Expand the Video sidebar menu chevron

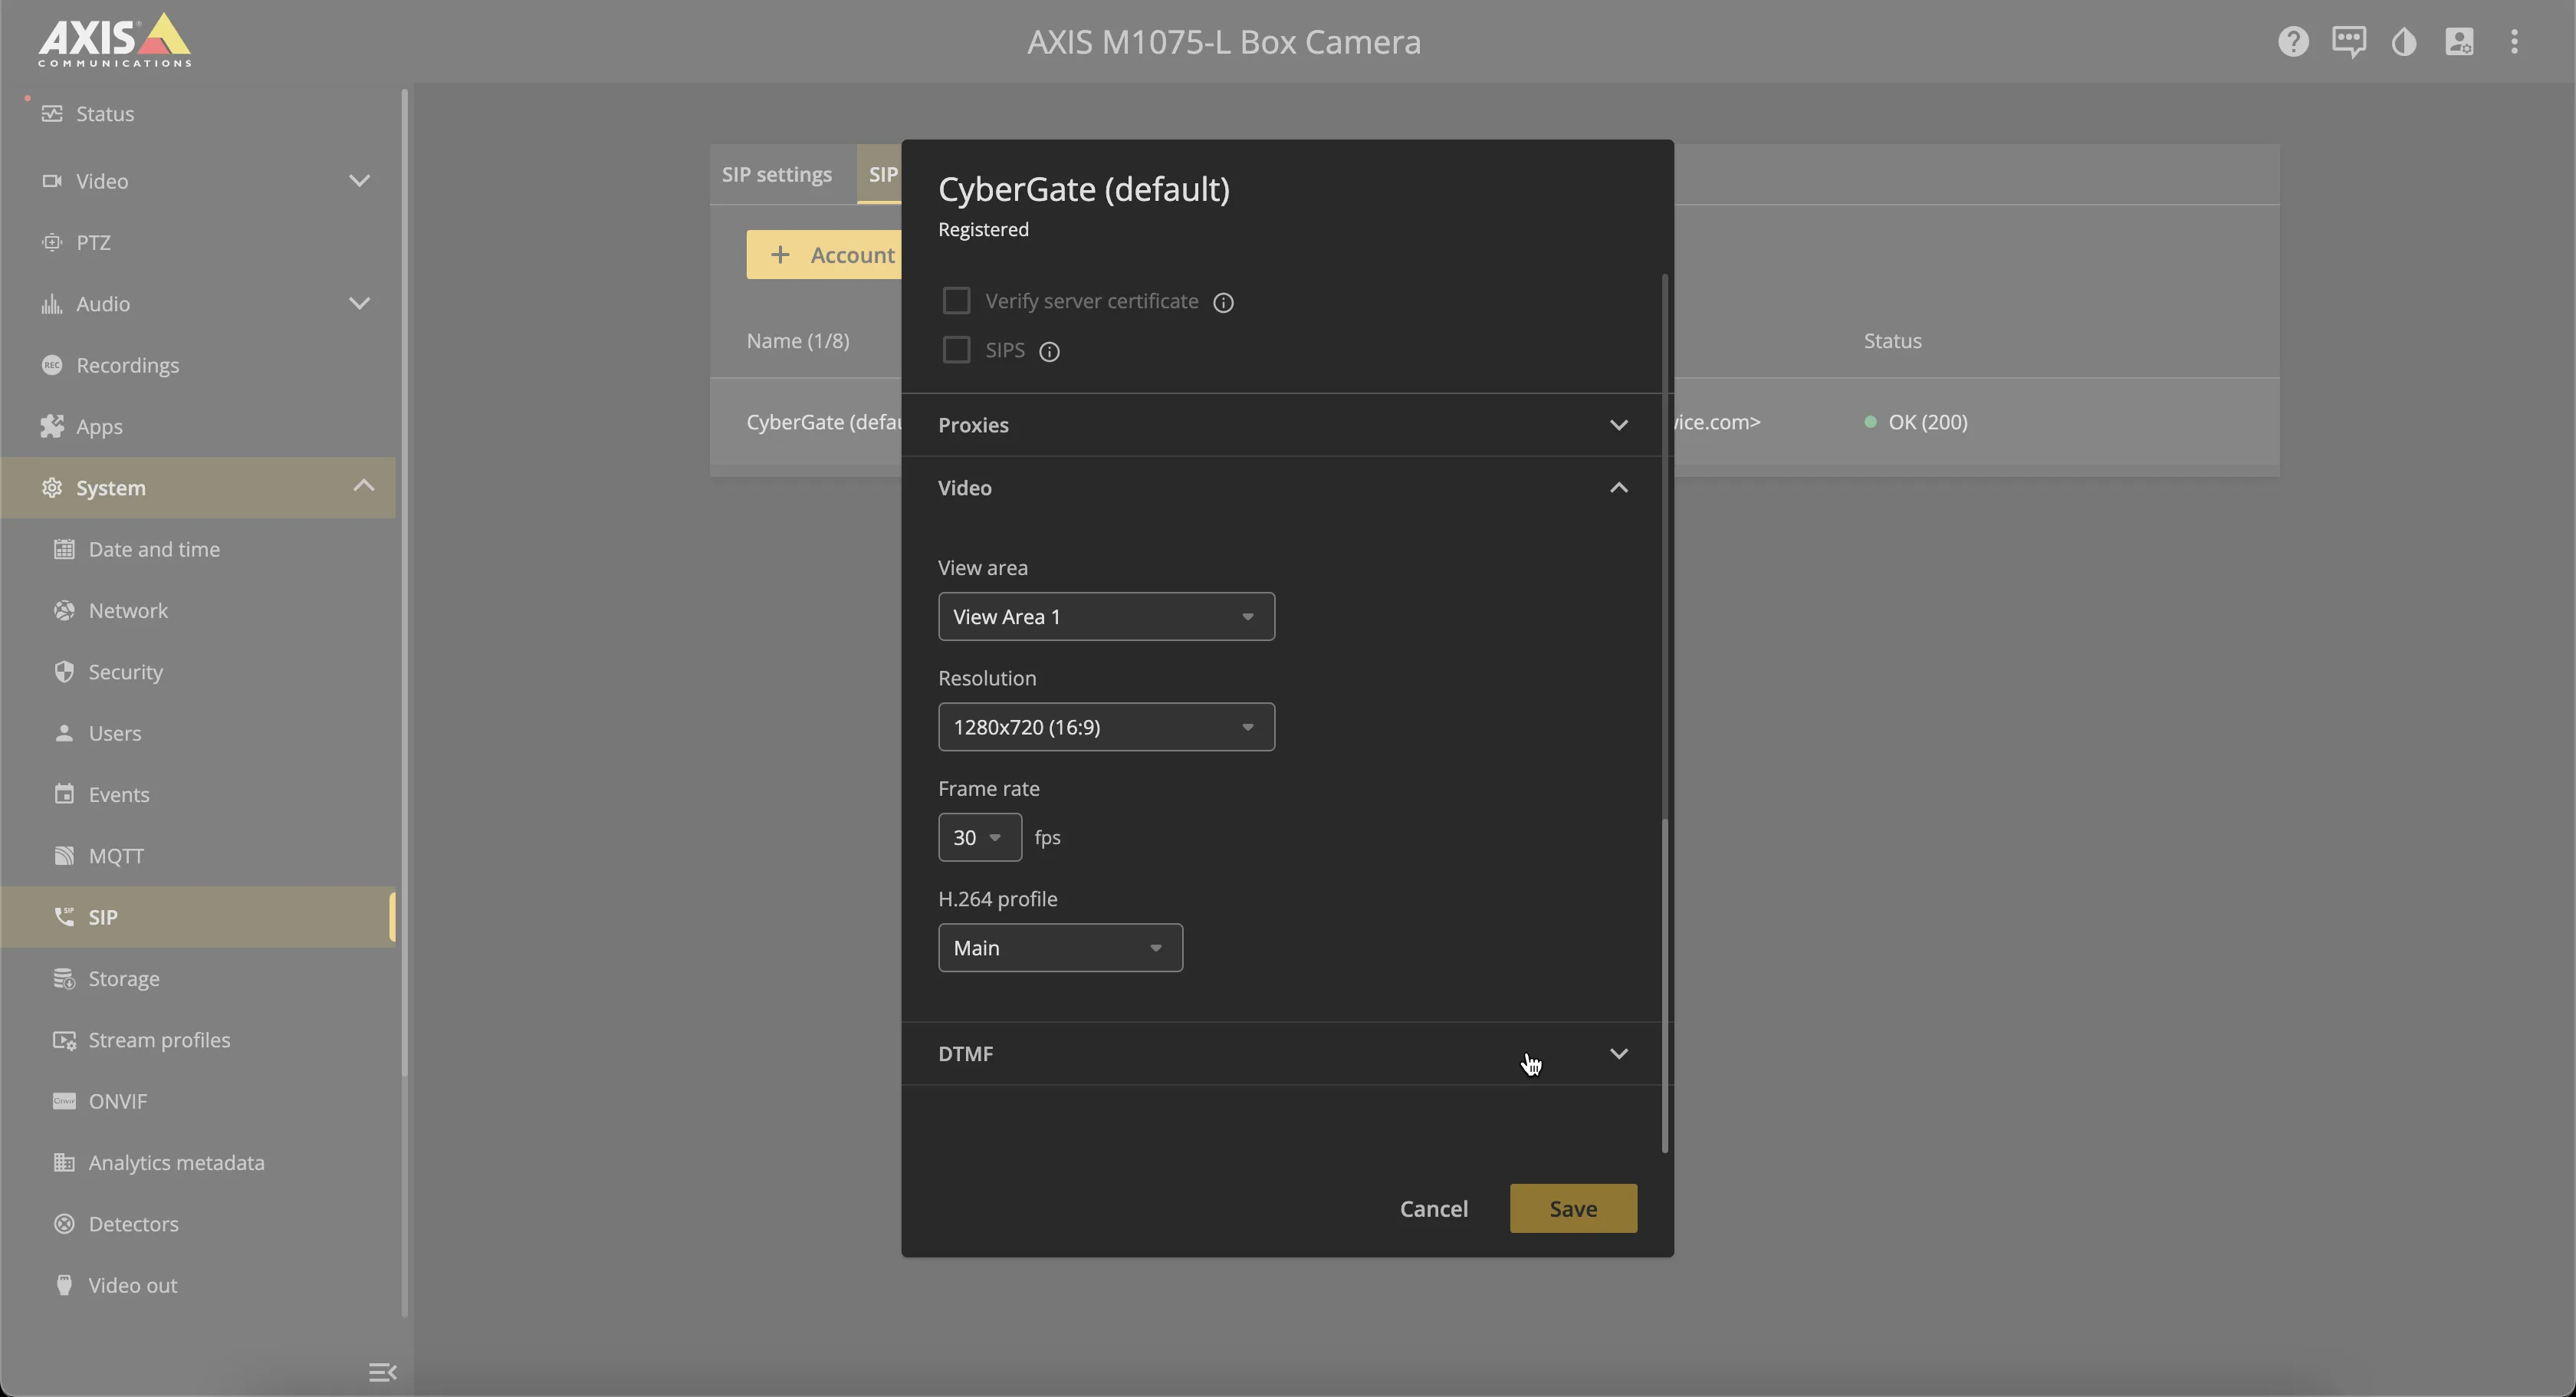tap(359, 181)
